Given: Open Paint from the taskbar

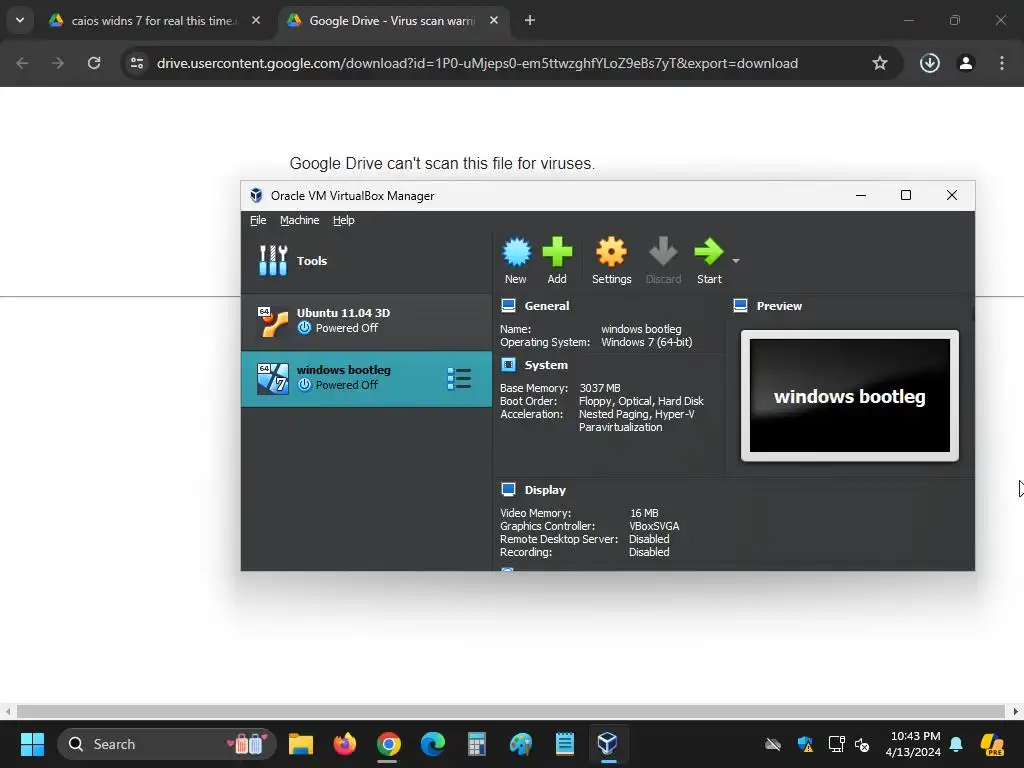Looking at the screenshot, I should coord(520,744).
